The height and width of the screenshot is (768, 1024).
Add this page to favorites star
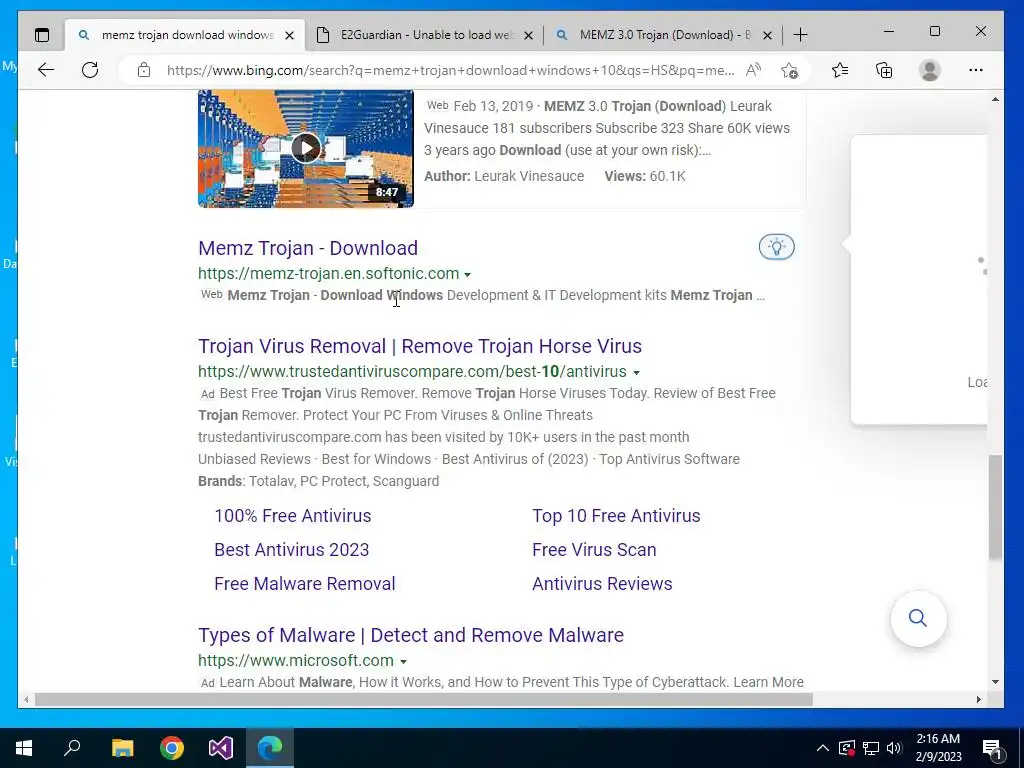click(x=790, y=70)
